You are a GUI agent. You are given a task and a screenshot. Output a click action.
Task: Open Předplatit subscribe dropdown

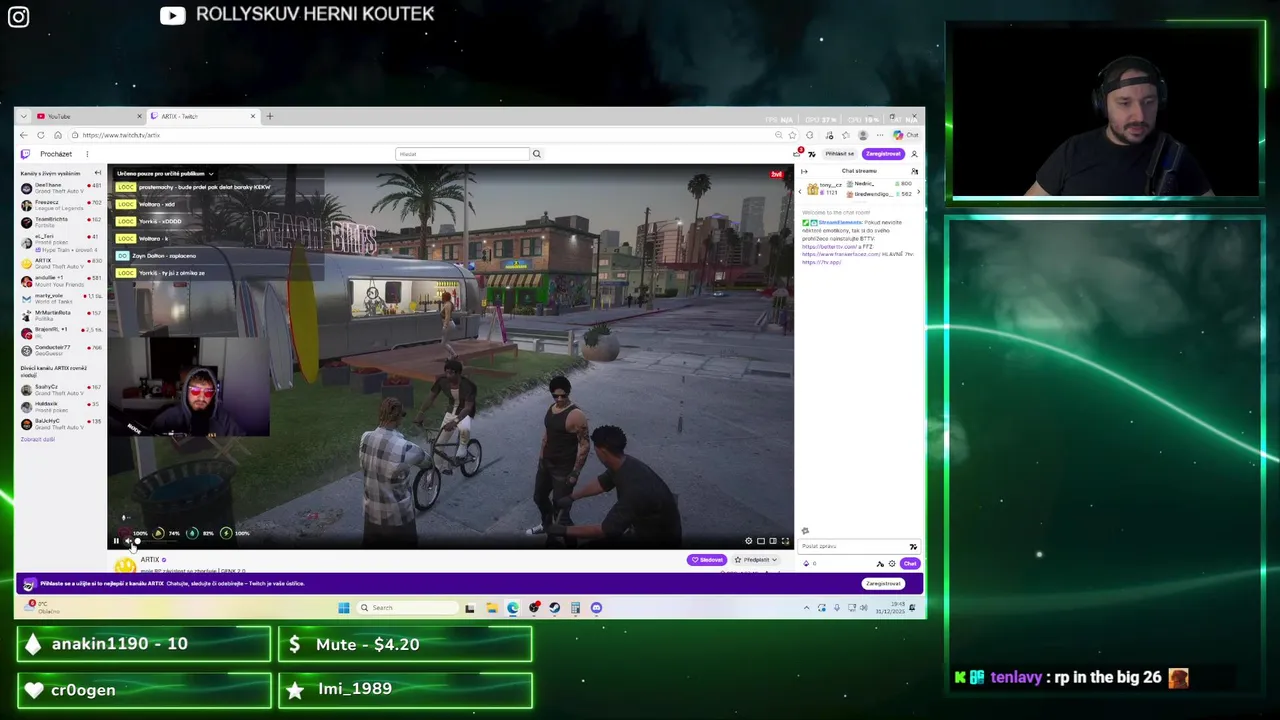pos(756,560)
